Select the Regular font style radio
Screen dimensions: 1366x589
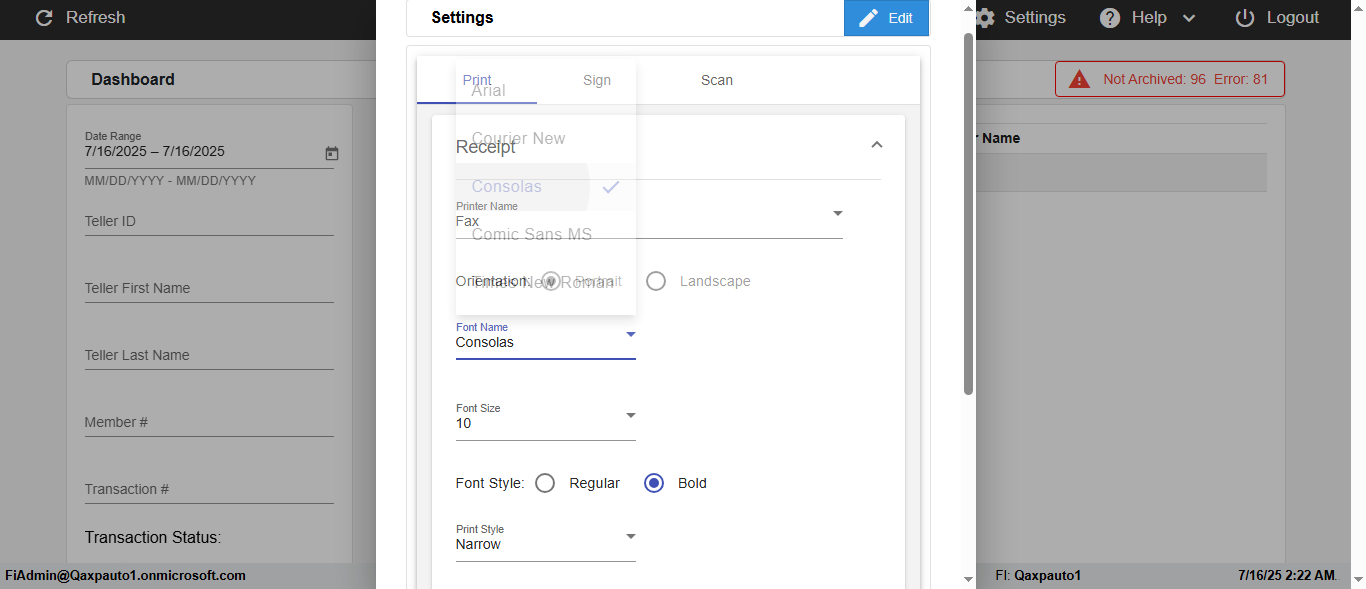[x=545, y=483]
